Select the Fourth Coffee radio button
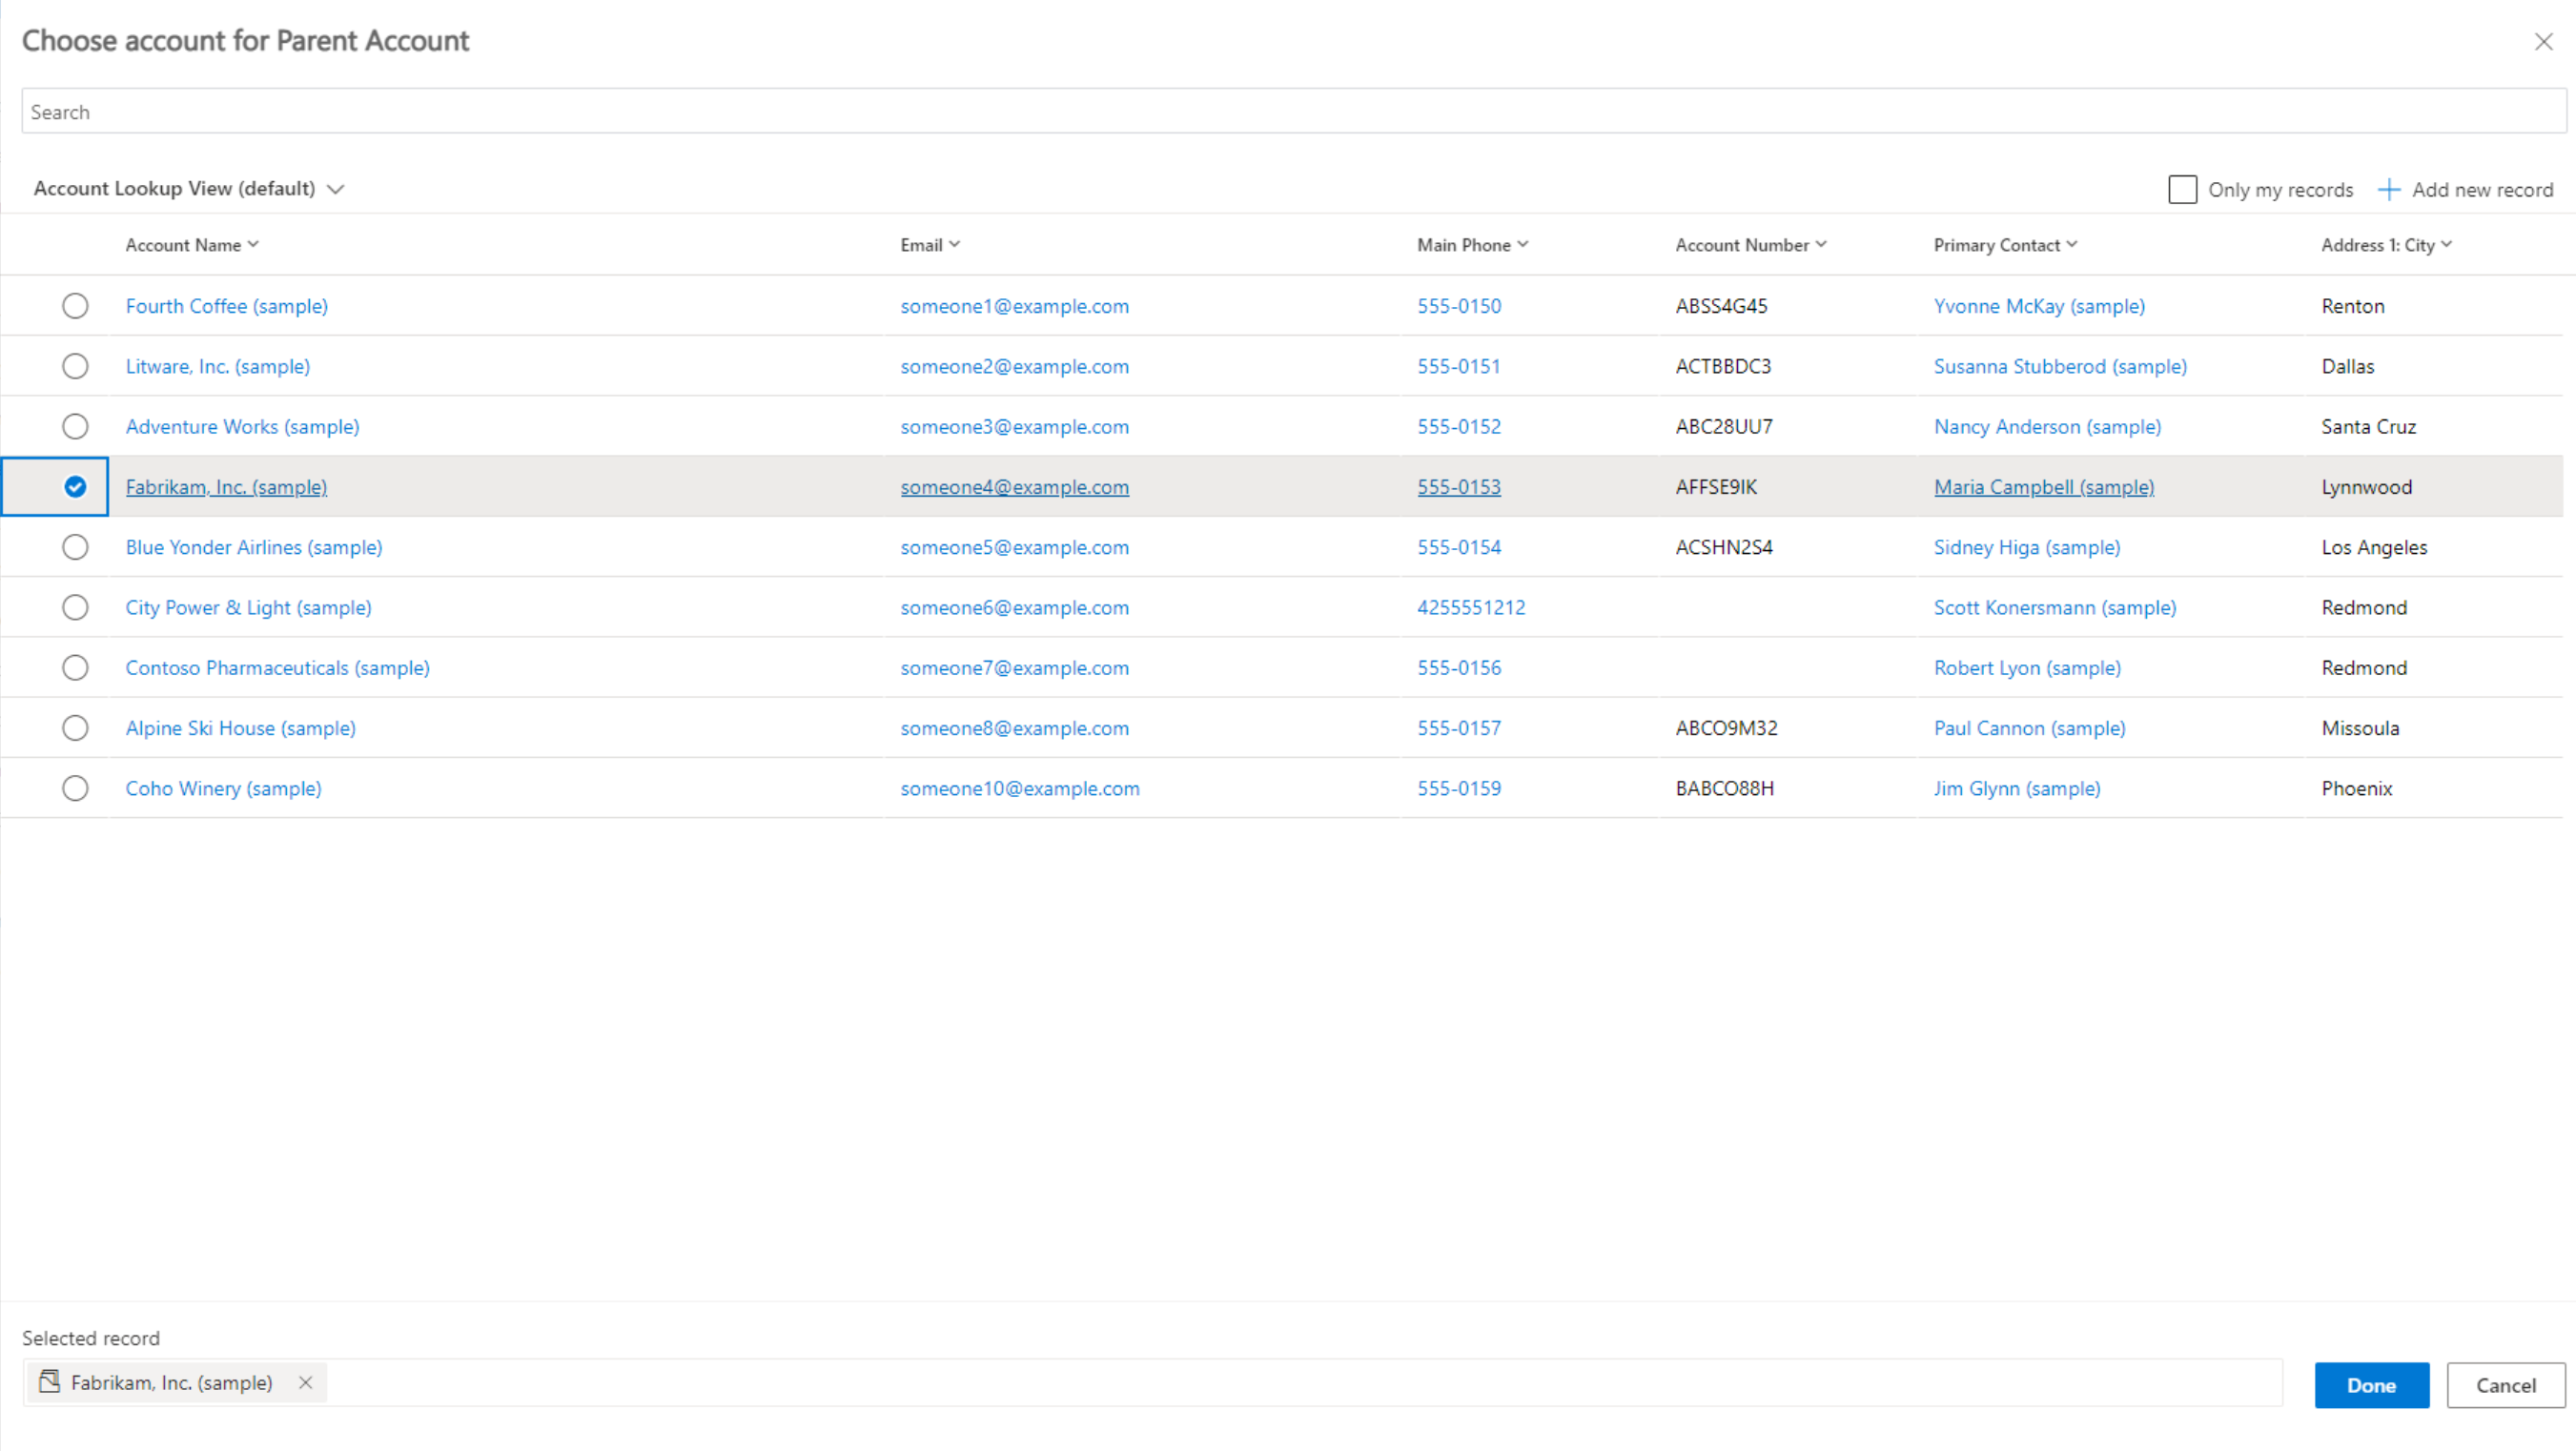Image resolution: width=2576 pixels, height=1451 pixels. point(74,304)
